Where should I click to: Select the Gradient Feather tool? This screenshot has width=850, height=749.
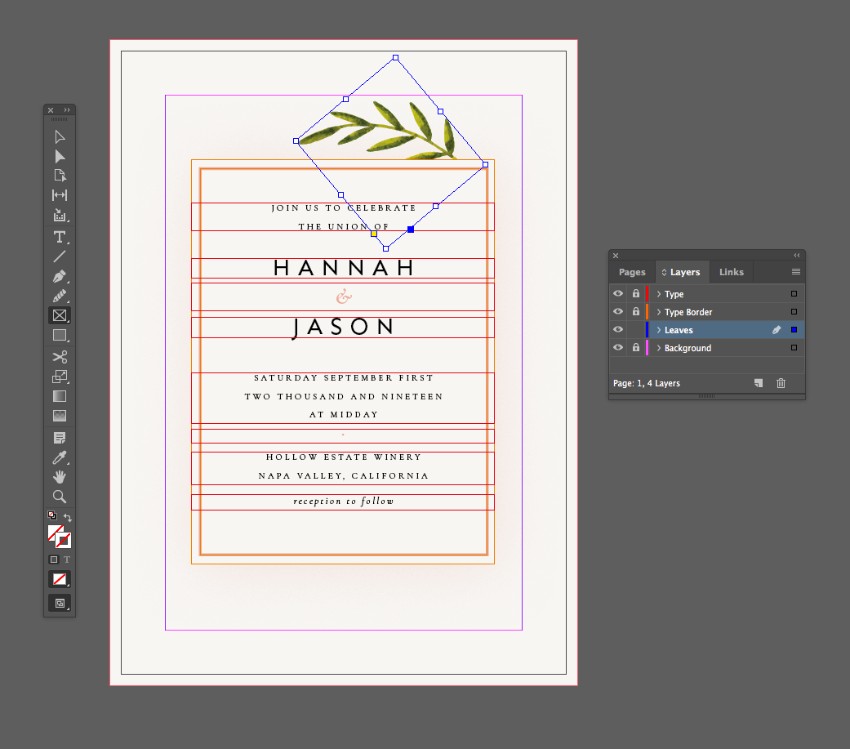coord(60,416)
